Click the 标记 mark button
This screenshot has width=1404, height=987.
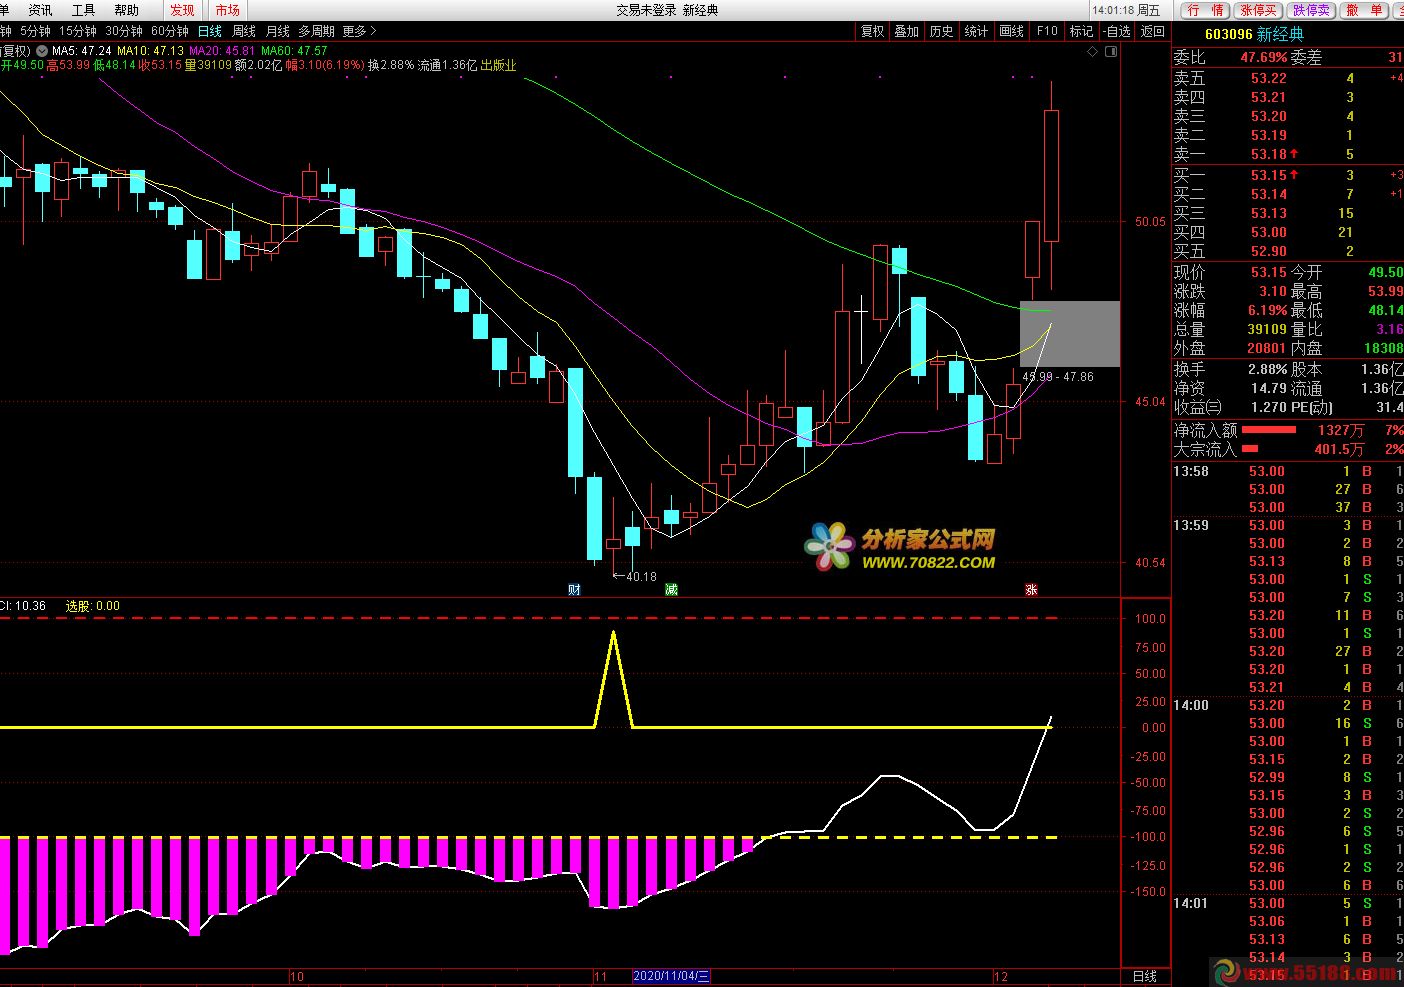[x=1082, y=31]
